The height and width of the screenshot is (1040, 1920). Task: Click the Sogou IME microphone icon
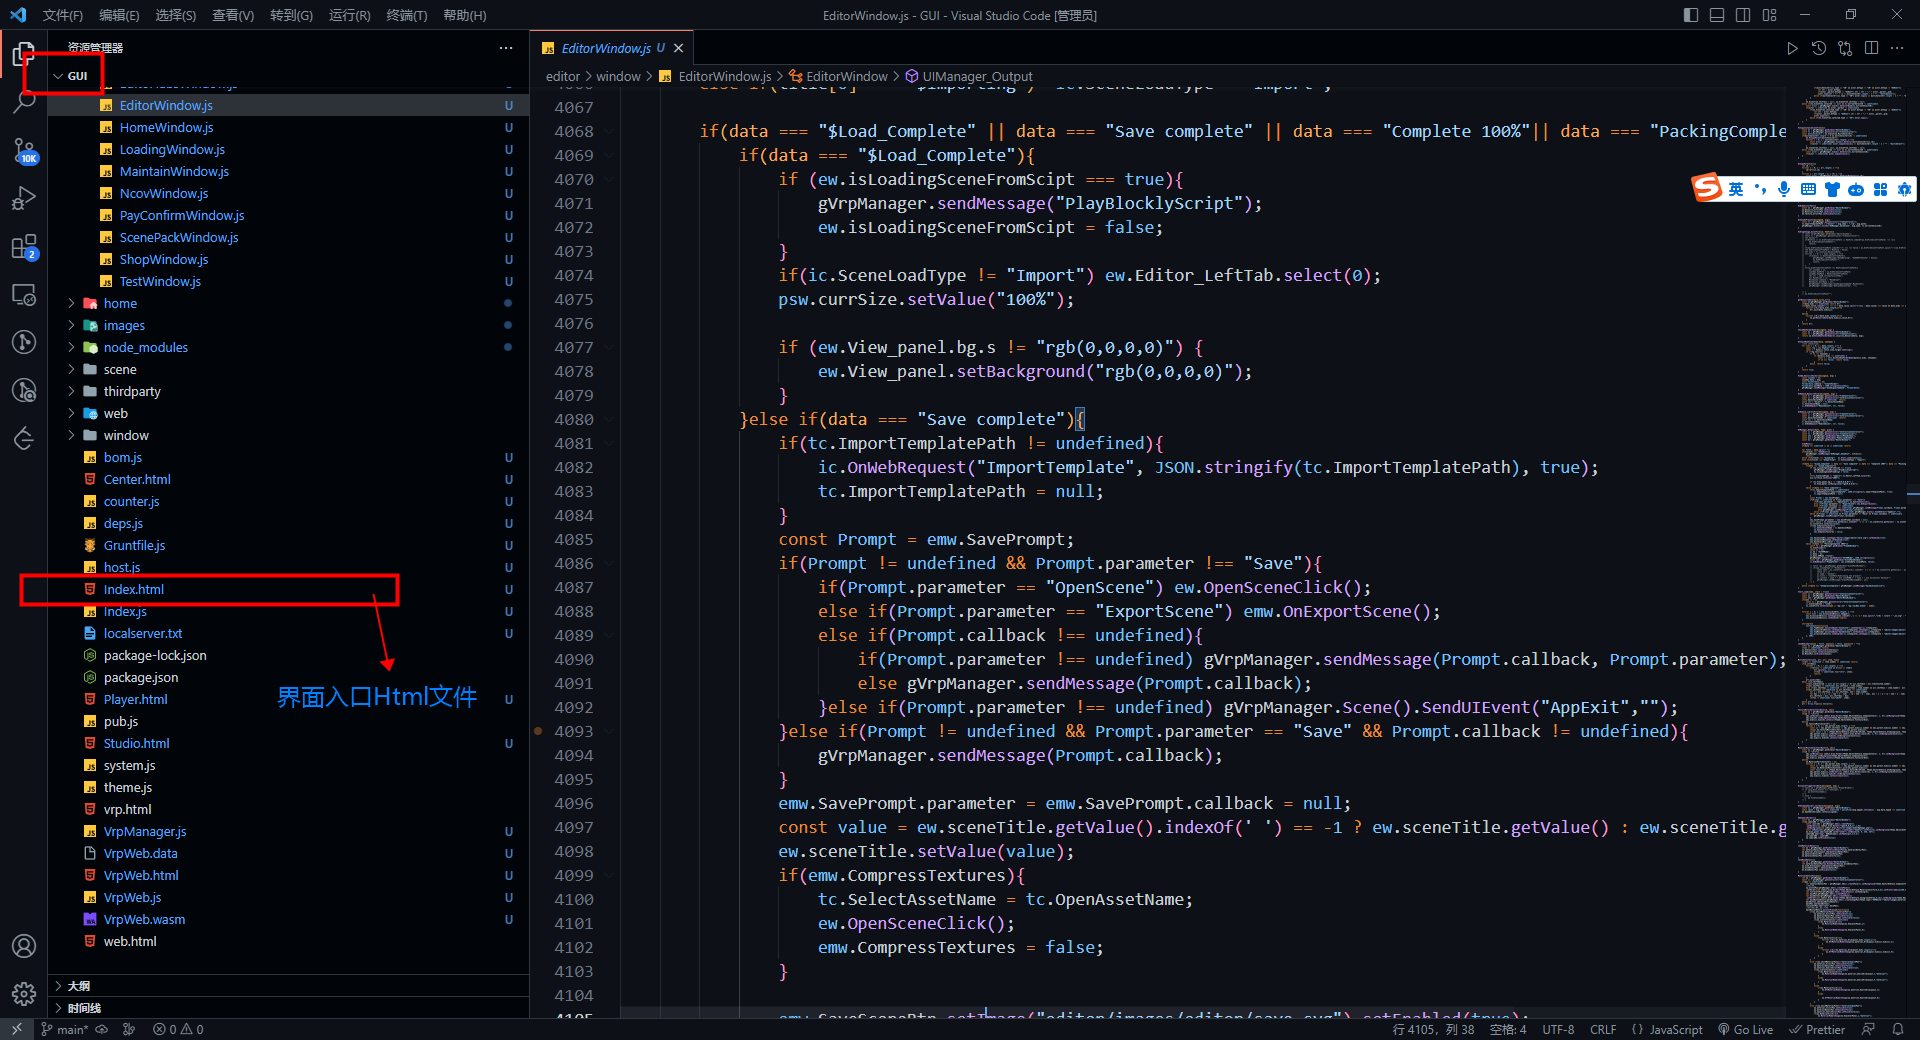(1784, 189)
